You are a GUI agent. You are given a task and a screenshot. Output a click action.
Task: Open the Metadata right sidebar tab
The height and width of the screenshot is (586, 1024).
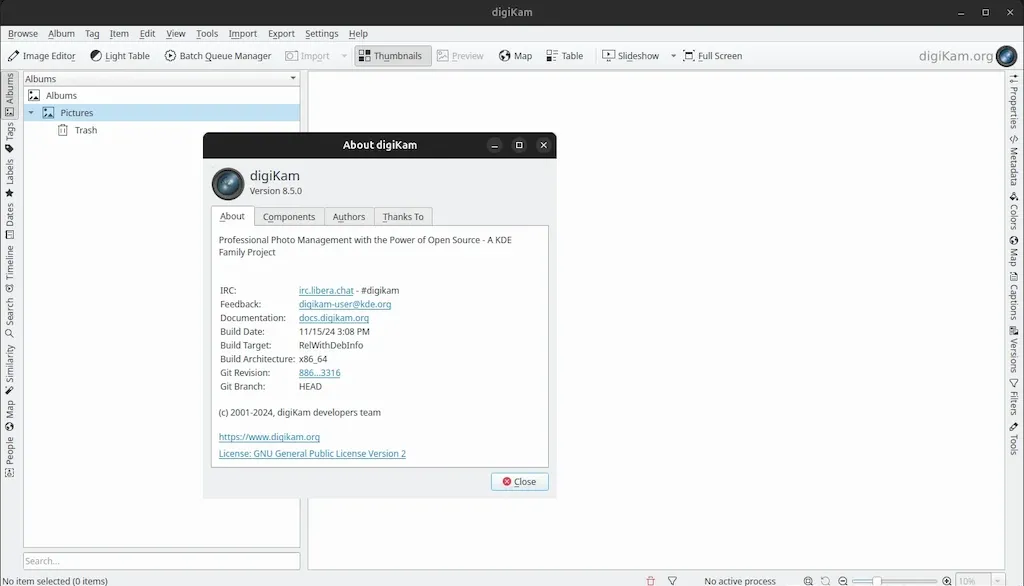pos(1014,160)
